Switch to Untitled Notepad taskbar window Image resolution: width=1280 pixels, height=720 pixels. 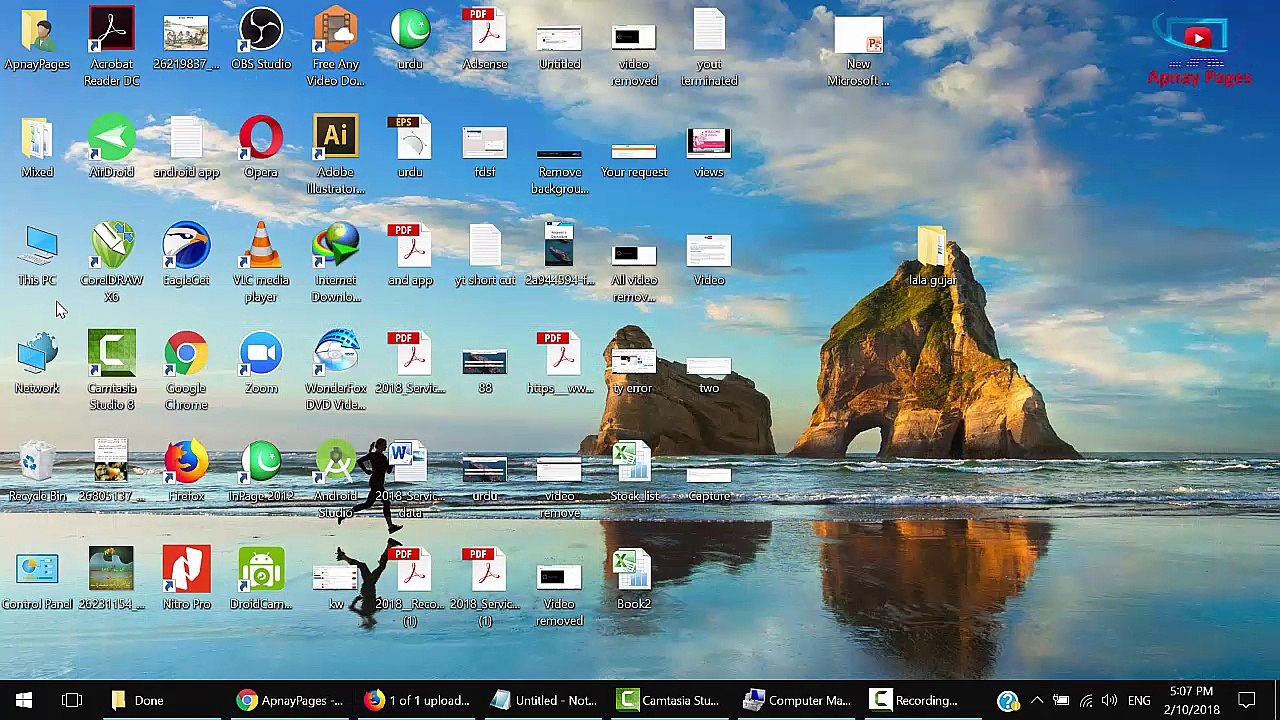click(544, 700)
